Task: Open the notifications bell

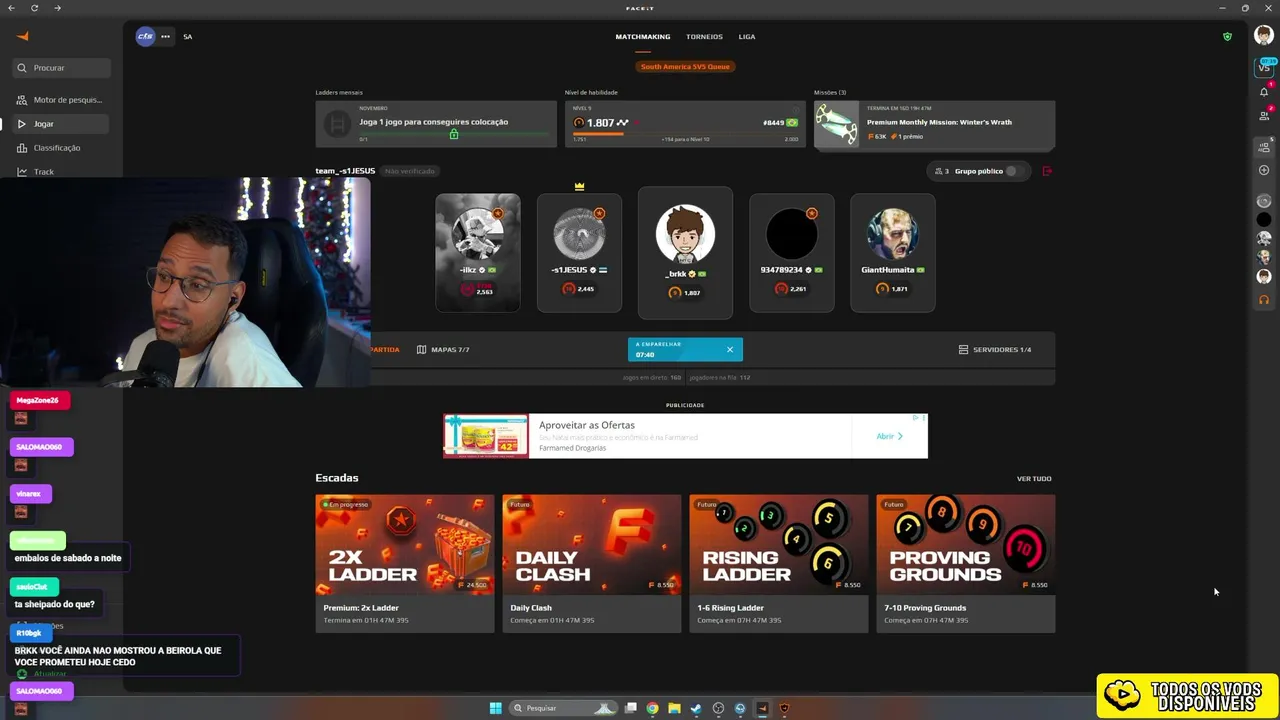Action: point(1264,91)
